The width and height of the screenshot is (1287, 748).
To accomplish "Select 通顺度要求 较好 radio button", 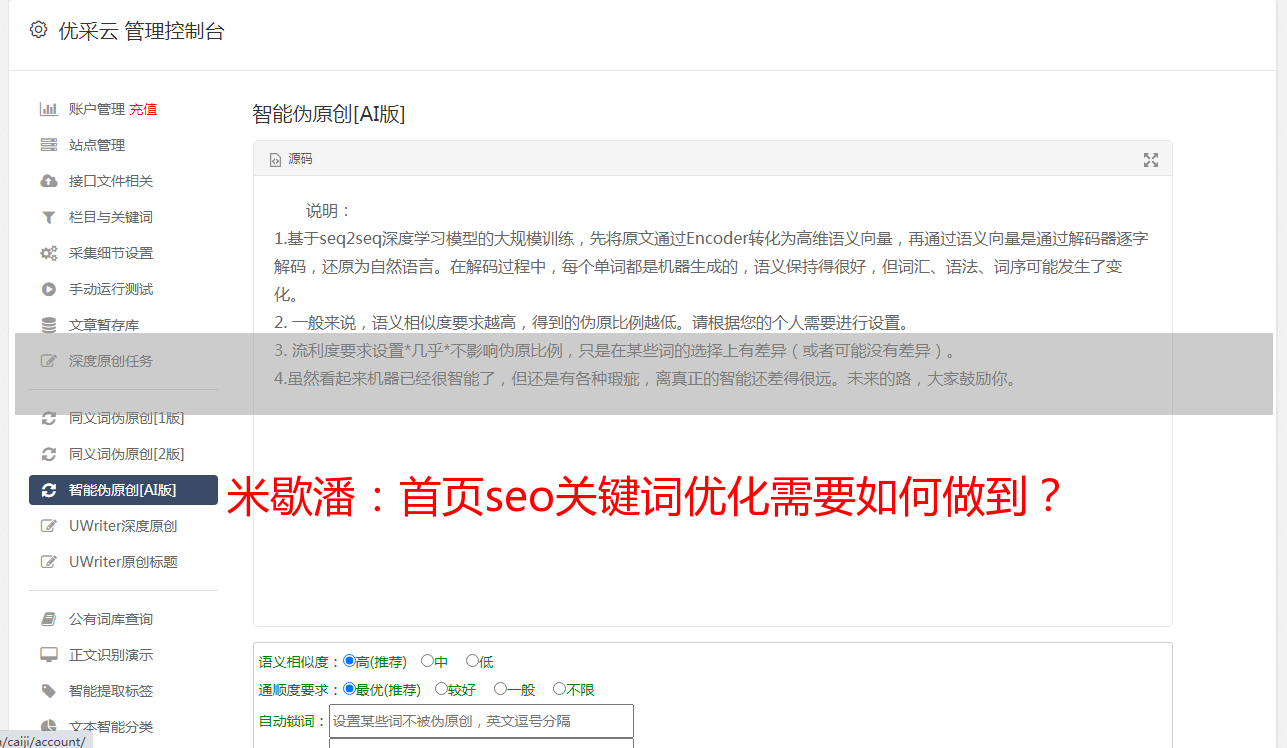I will (x=441, y=688).
